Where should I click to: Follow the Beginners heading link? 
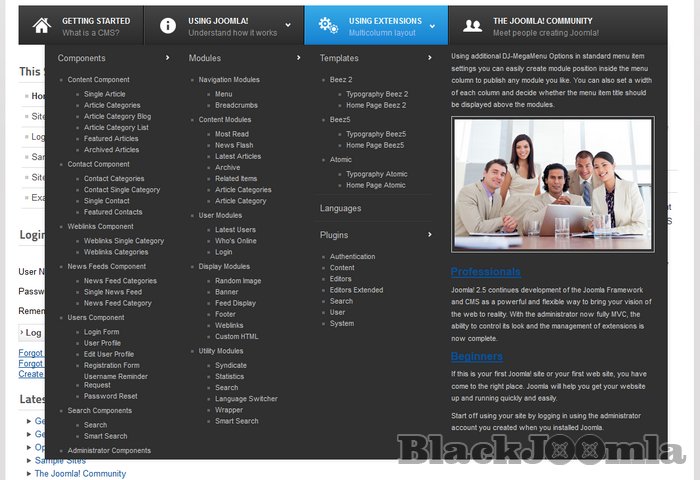(x=476, y=356)
